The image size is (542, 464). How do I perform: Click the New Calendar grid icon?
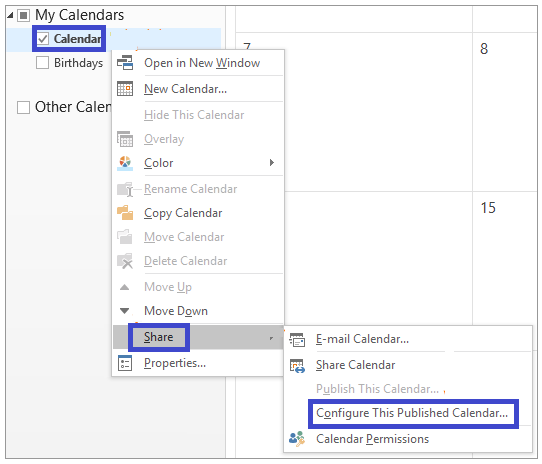[x=125, y=89]
